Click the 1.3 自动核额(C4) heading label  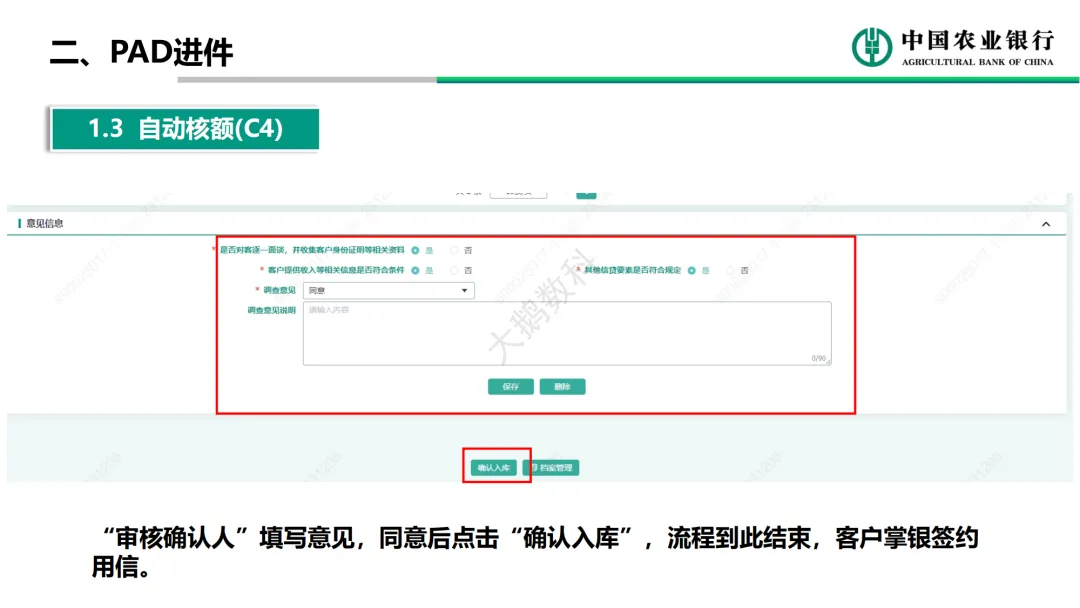click(185, 129)
